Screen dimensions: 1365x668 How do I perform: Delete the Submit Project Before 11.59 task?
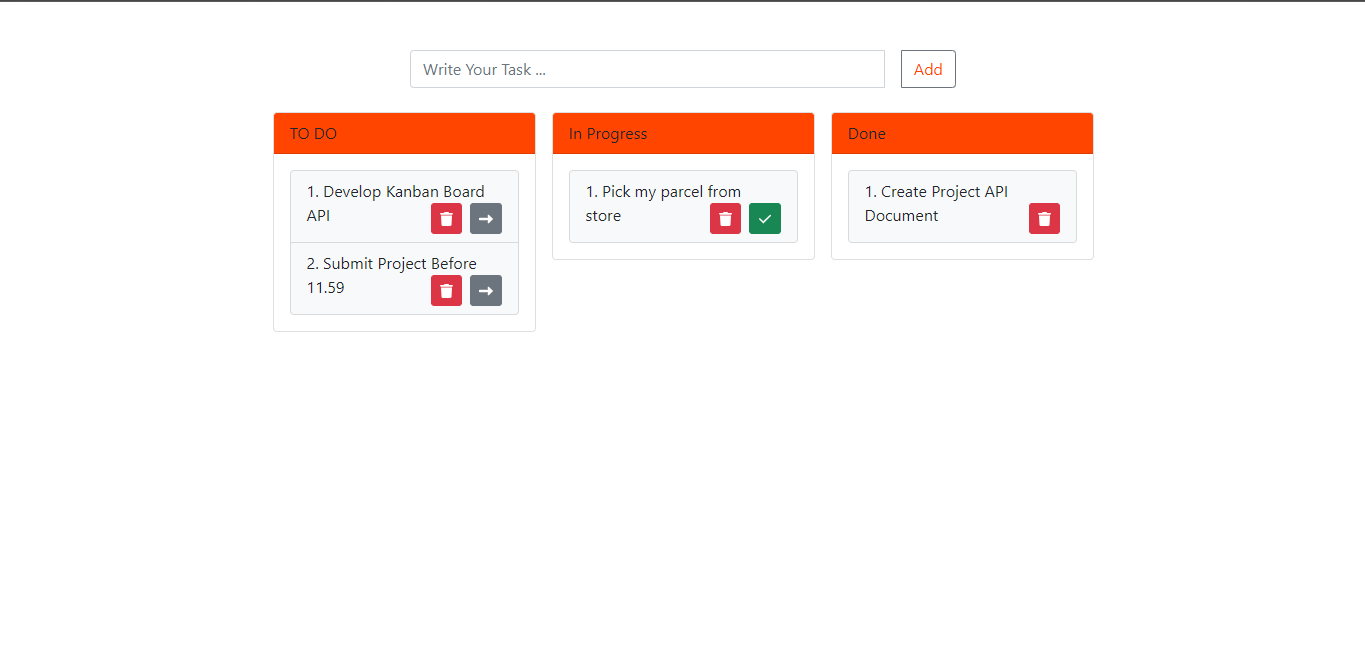pyautogui.click(x=446, y=291)
